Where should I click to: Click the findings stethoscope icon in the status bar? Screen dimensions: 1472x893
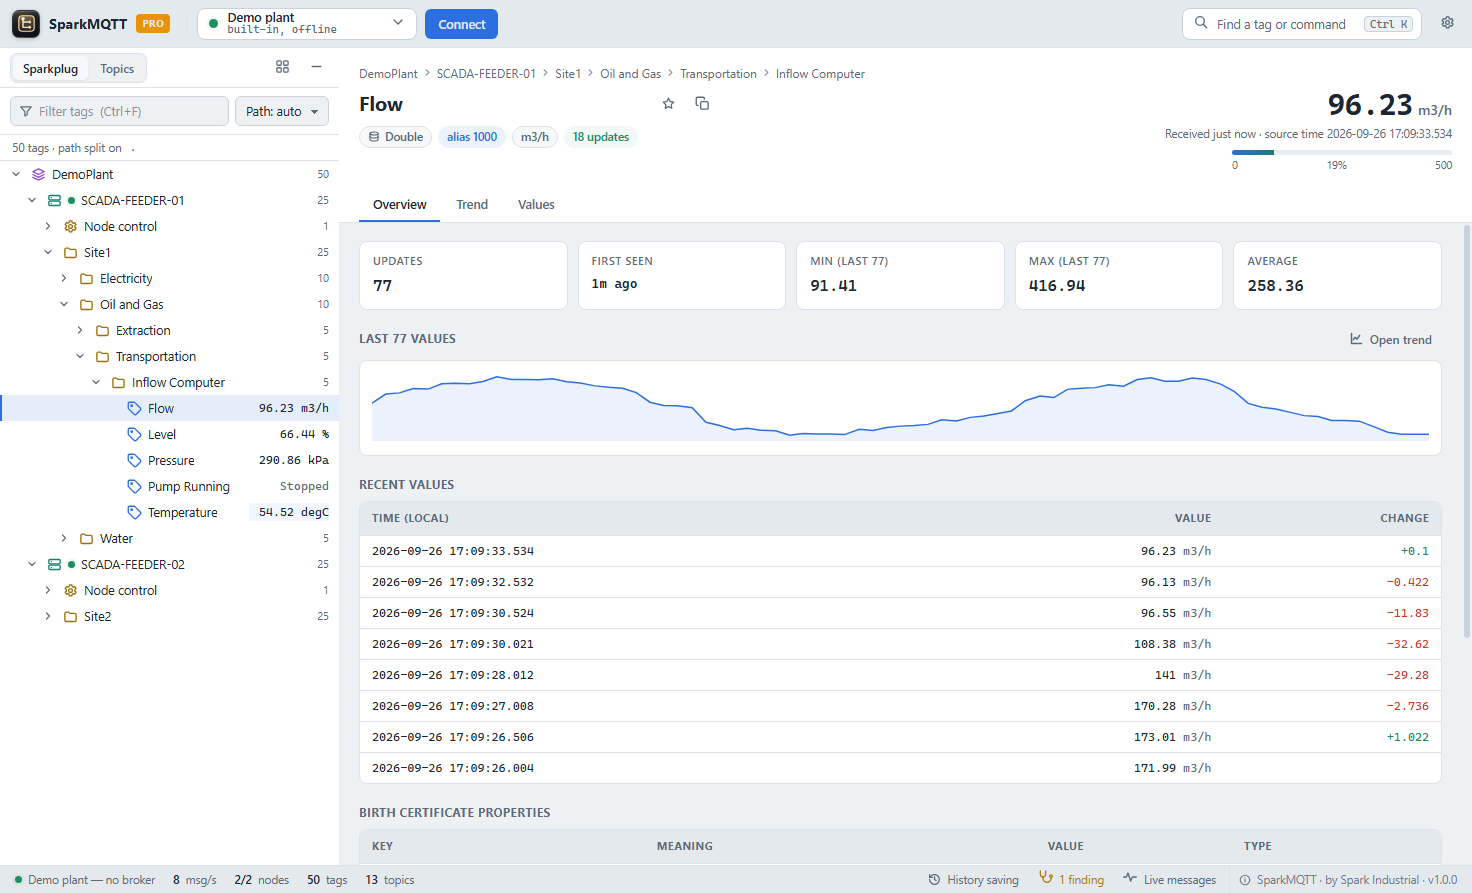(x=1046, y=878)
